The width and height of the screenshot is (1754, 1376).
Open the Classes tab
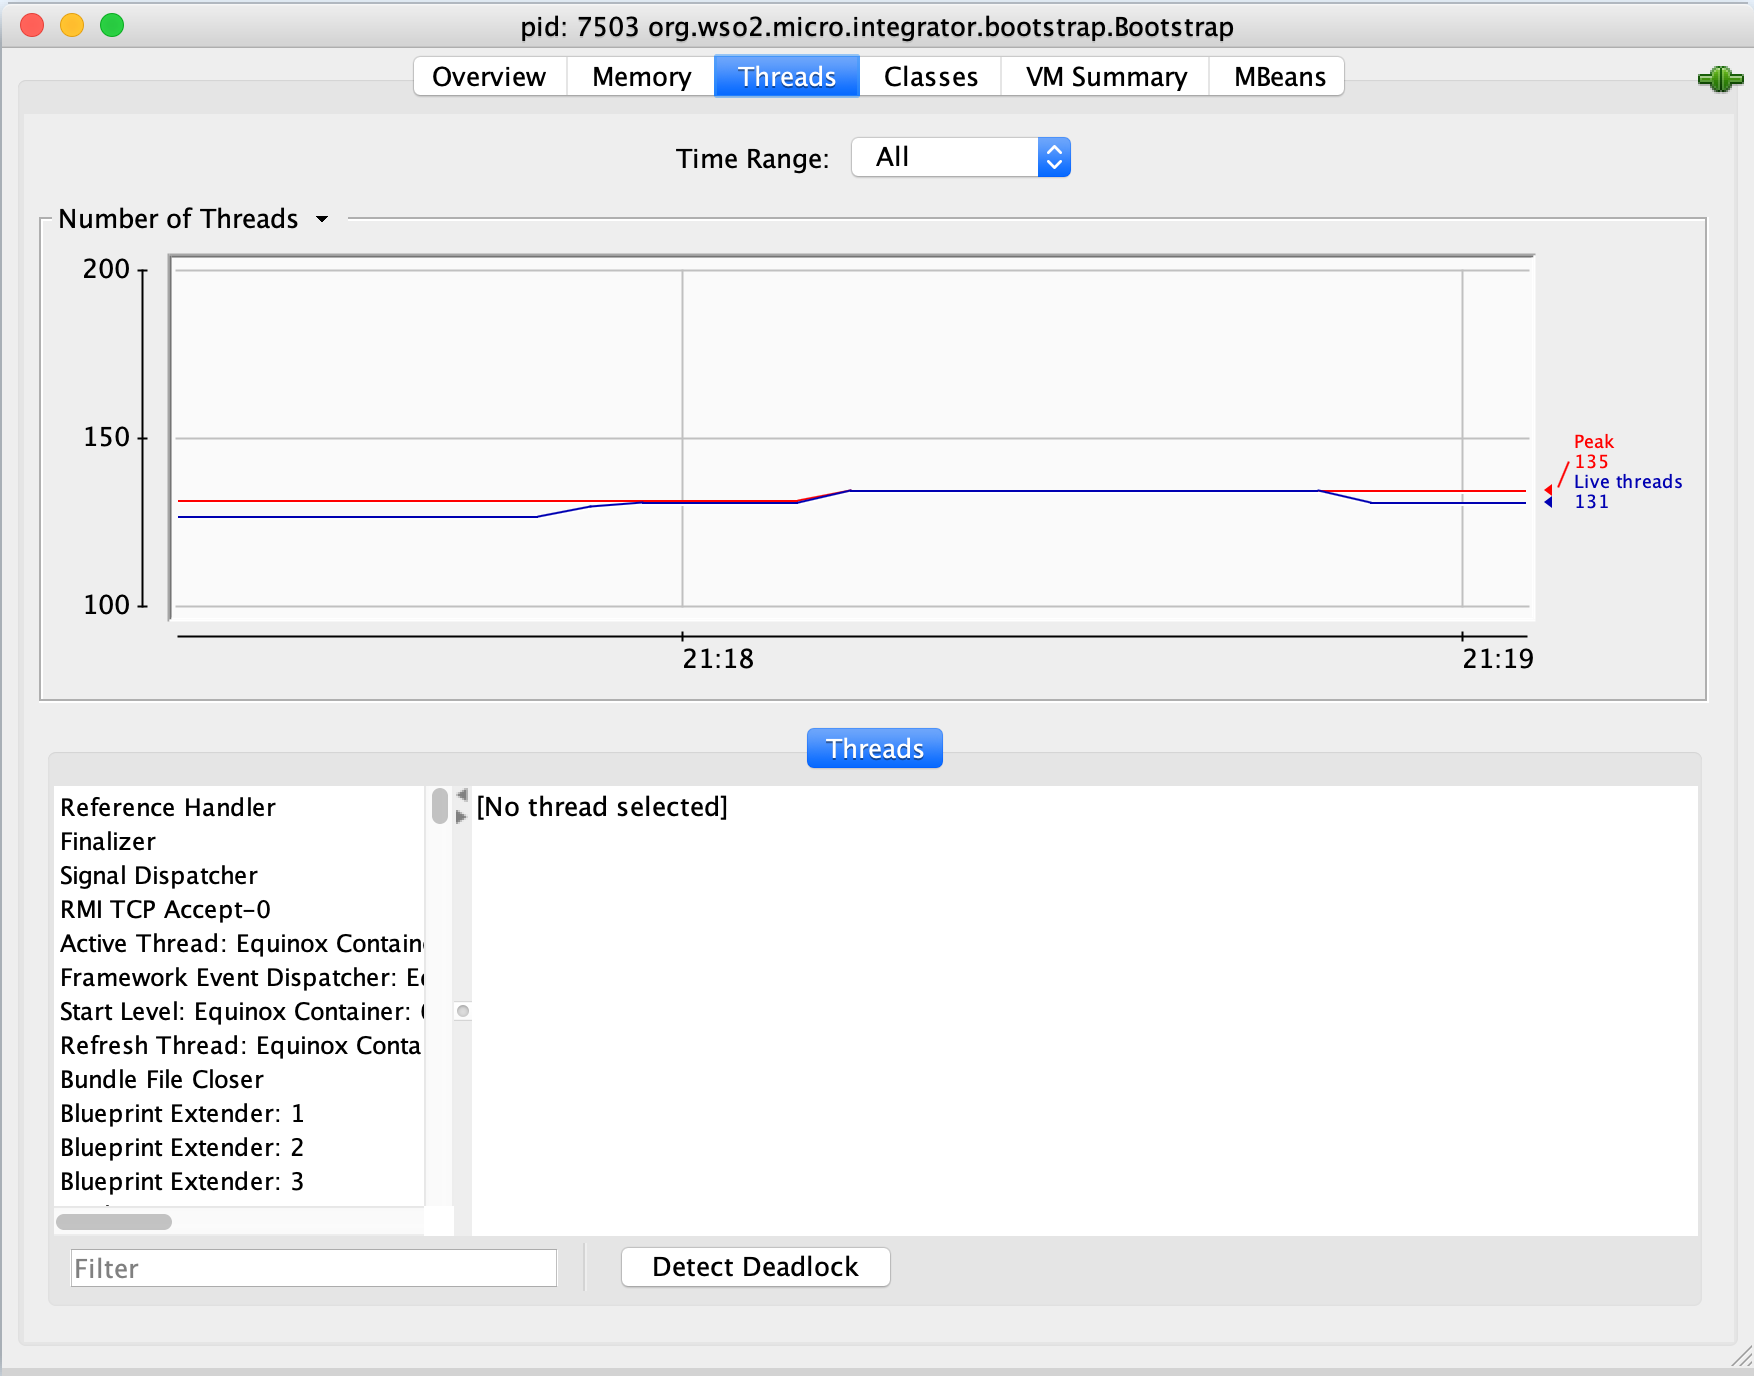[929, 76]
